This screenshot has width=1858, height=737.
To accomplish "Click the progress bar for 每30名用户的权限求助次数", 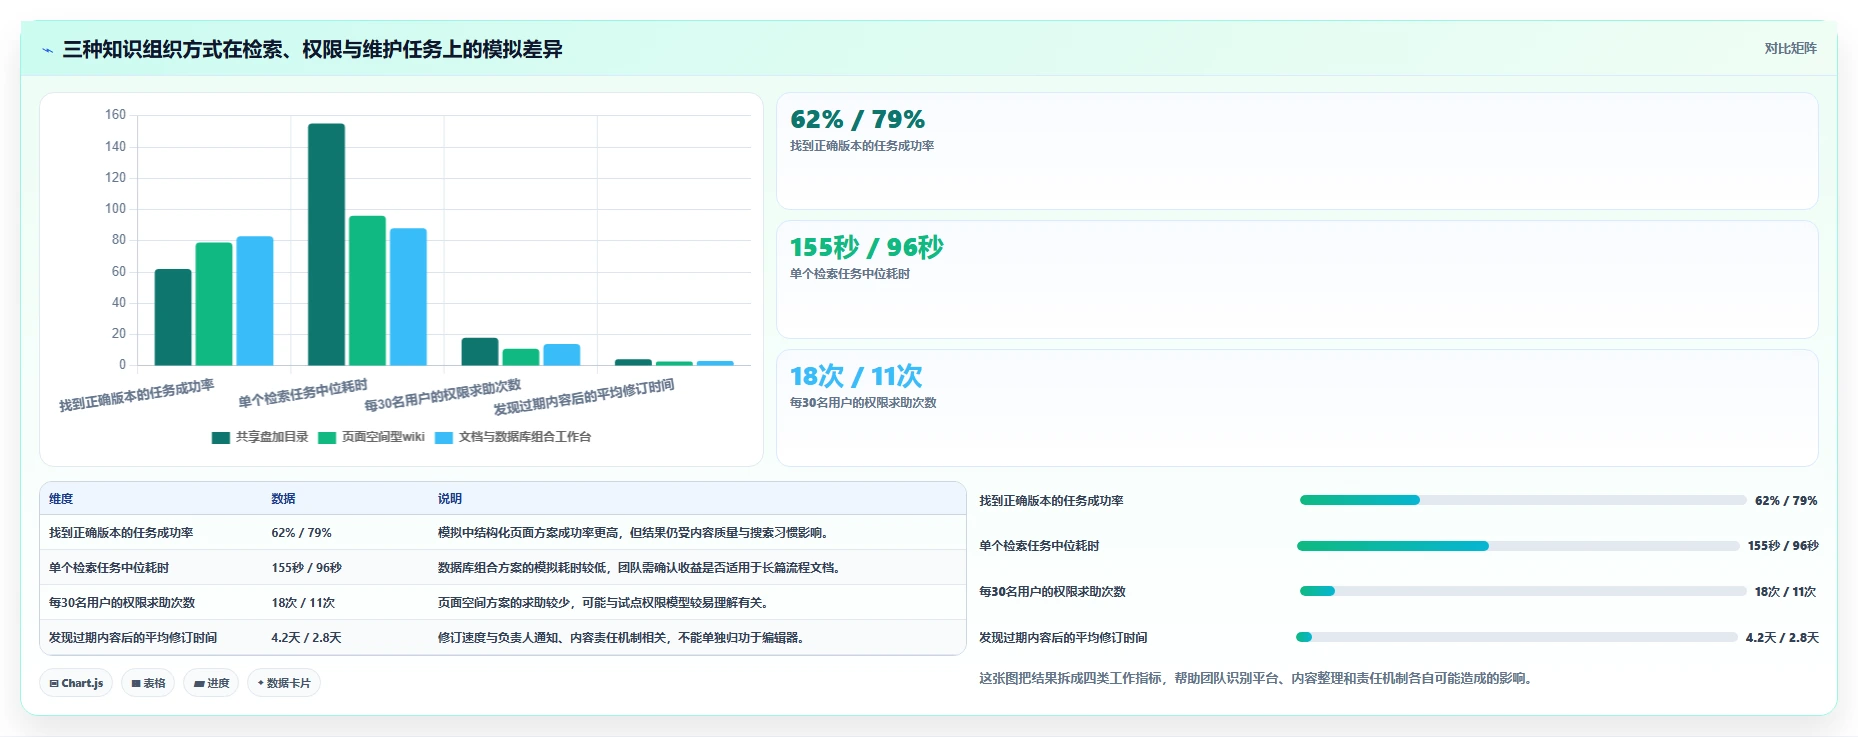I will (1523, 591).
